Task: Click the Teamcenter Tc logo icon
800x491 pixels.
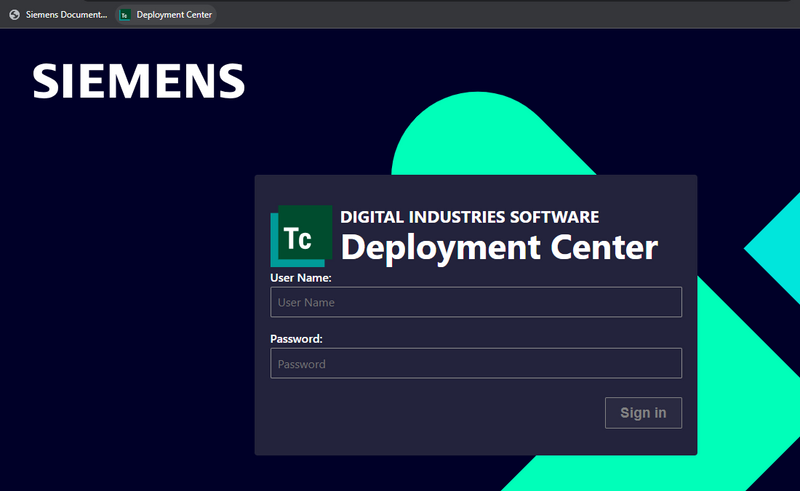Action: pyautogui.click(x=301, y=236)
